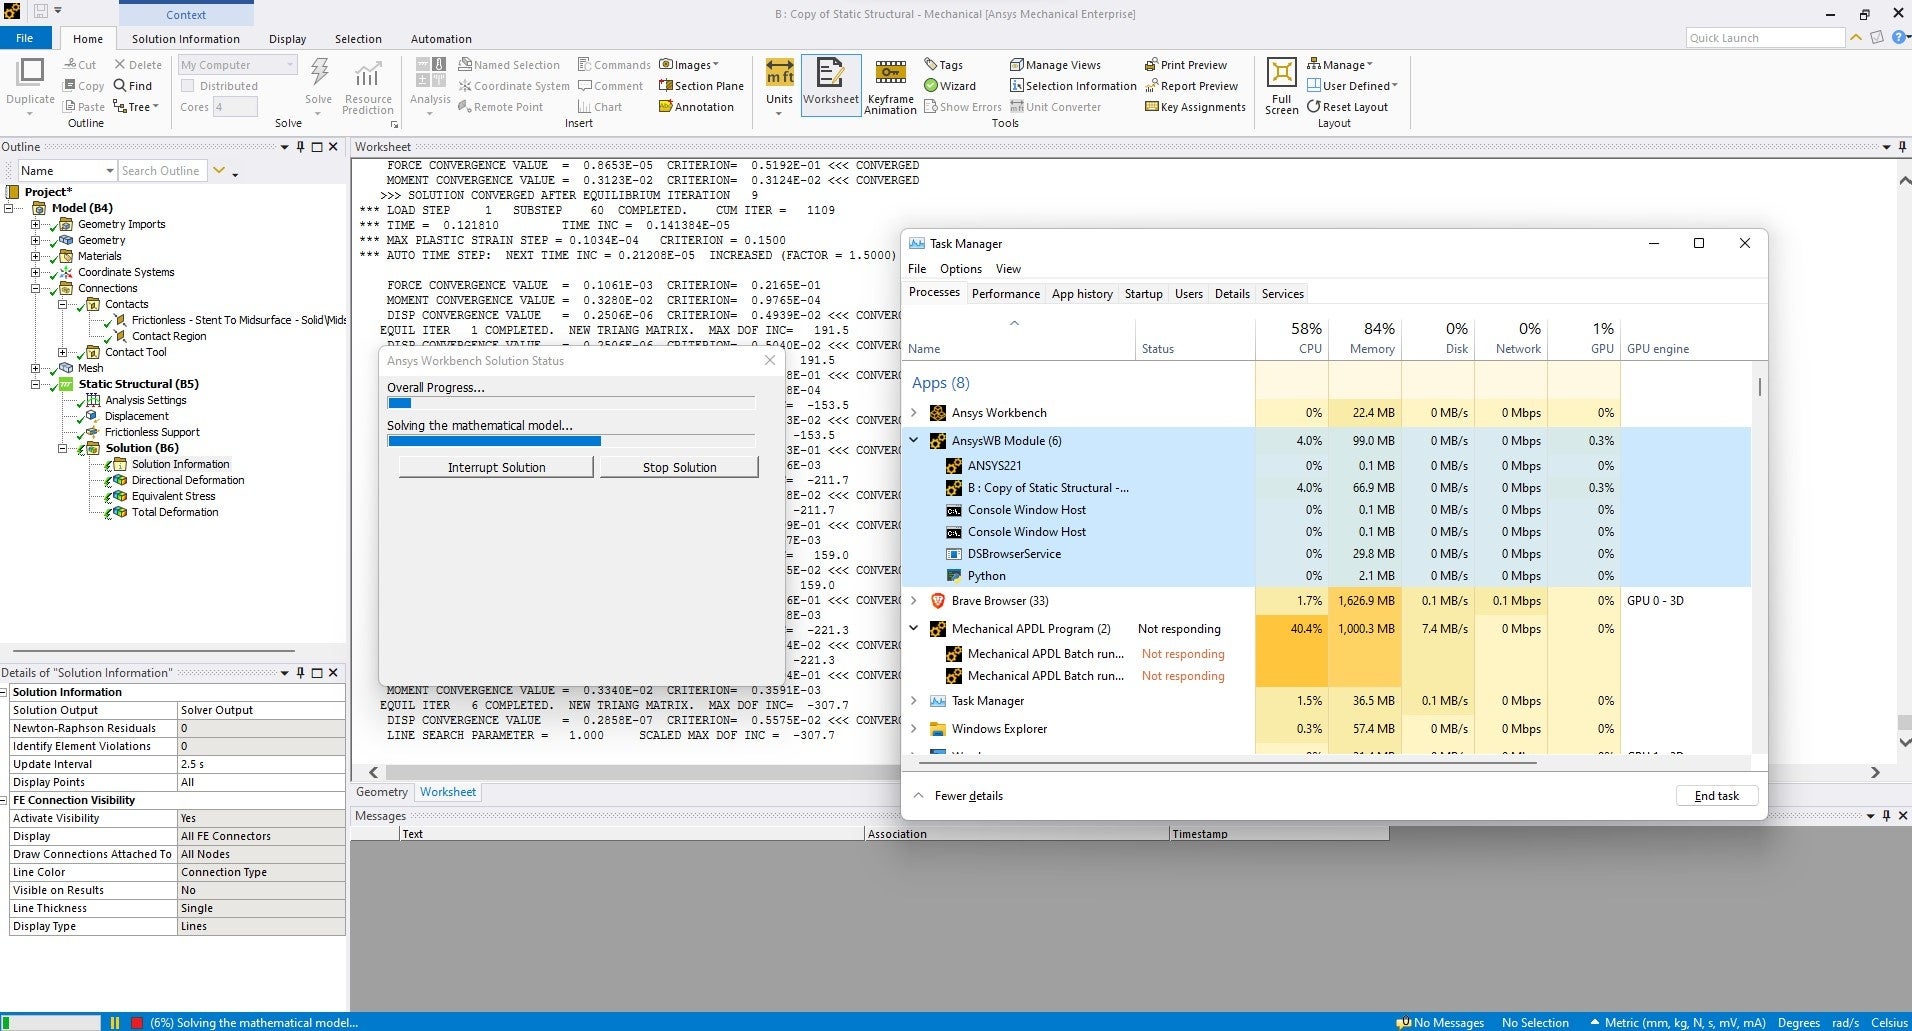Open the Wizard tool
Screen dimensions: 1912x1031
949,86
